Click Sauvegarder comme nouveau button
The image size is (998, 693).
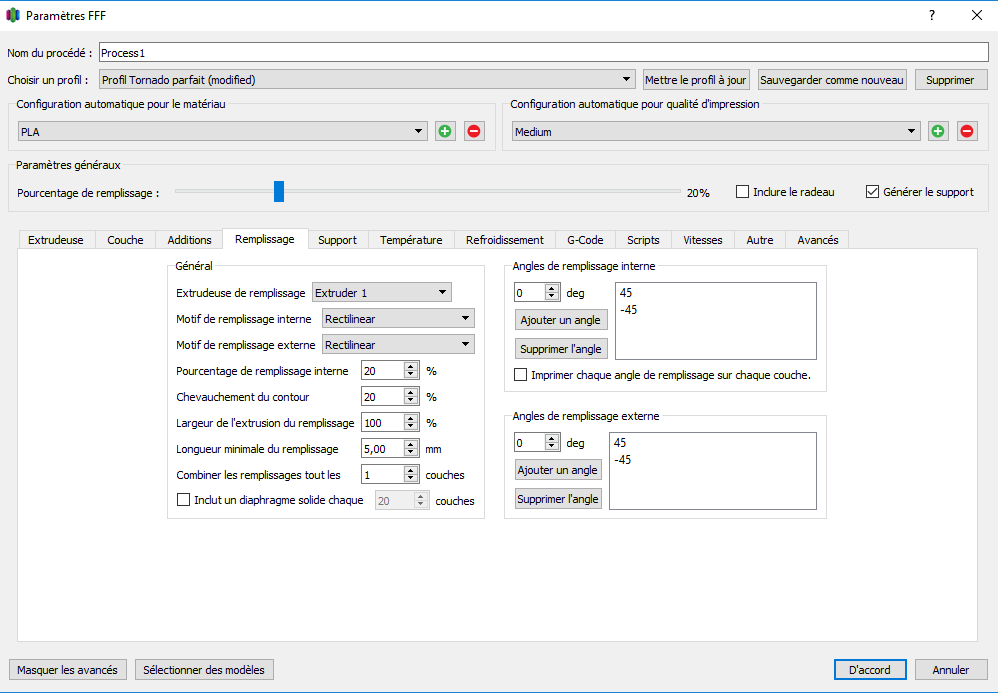(x=832, y=80)
